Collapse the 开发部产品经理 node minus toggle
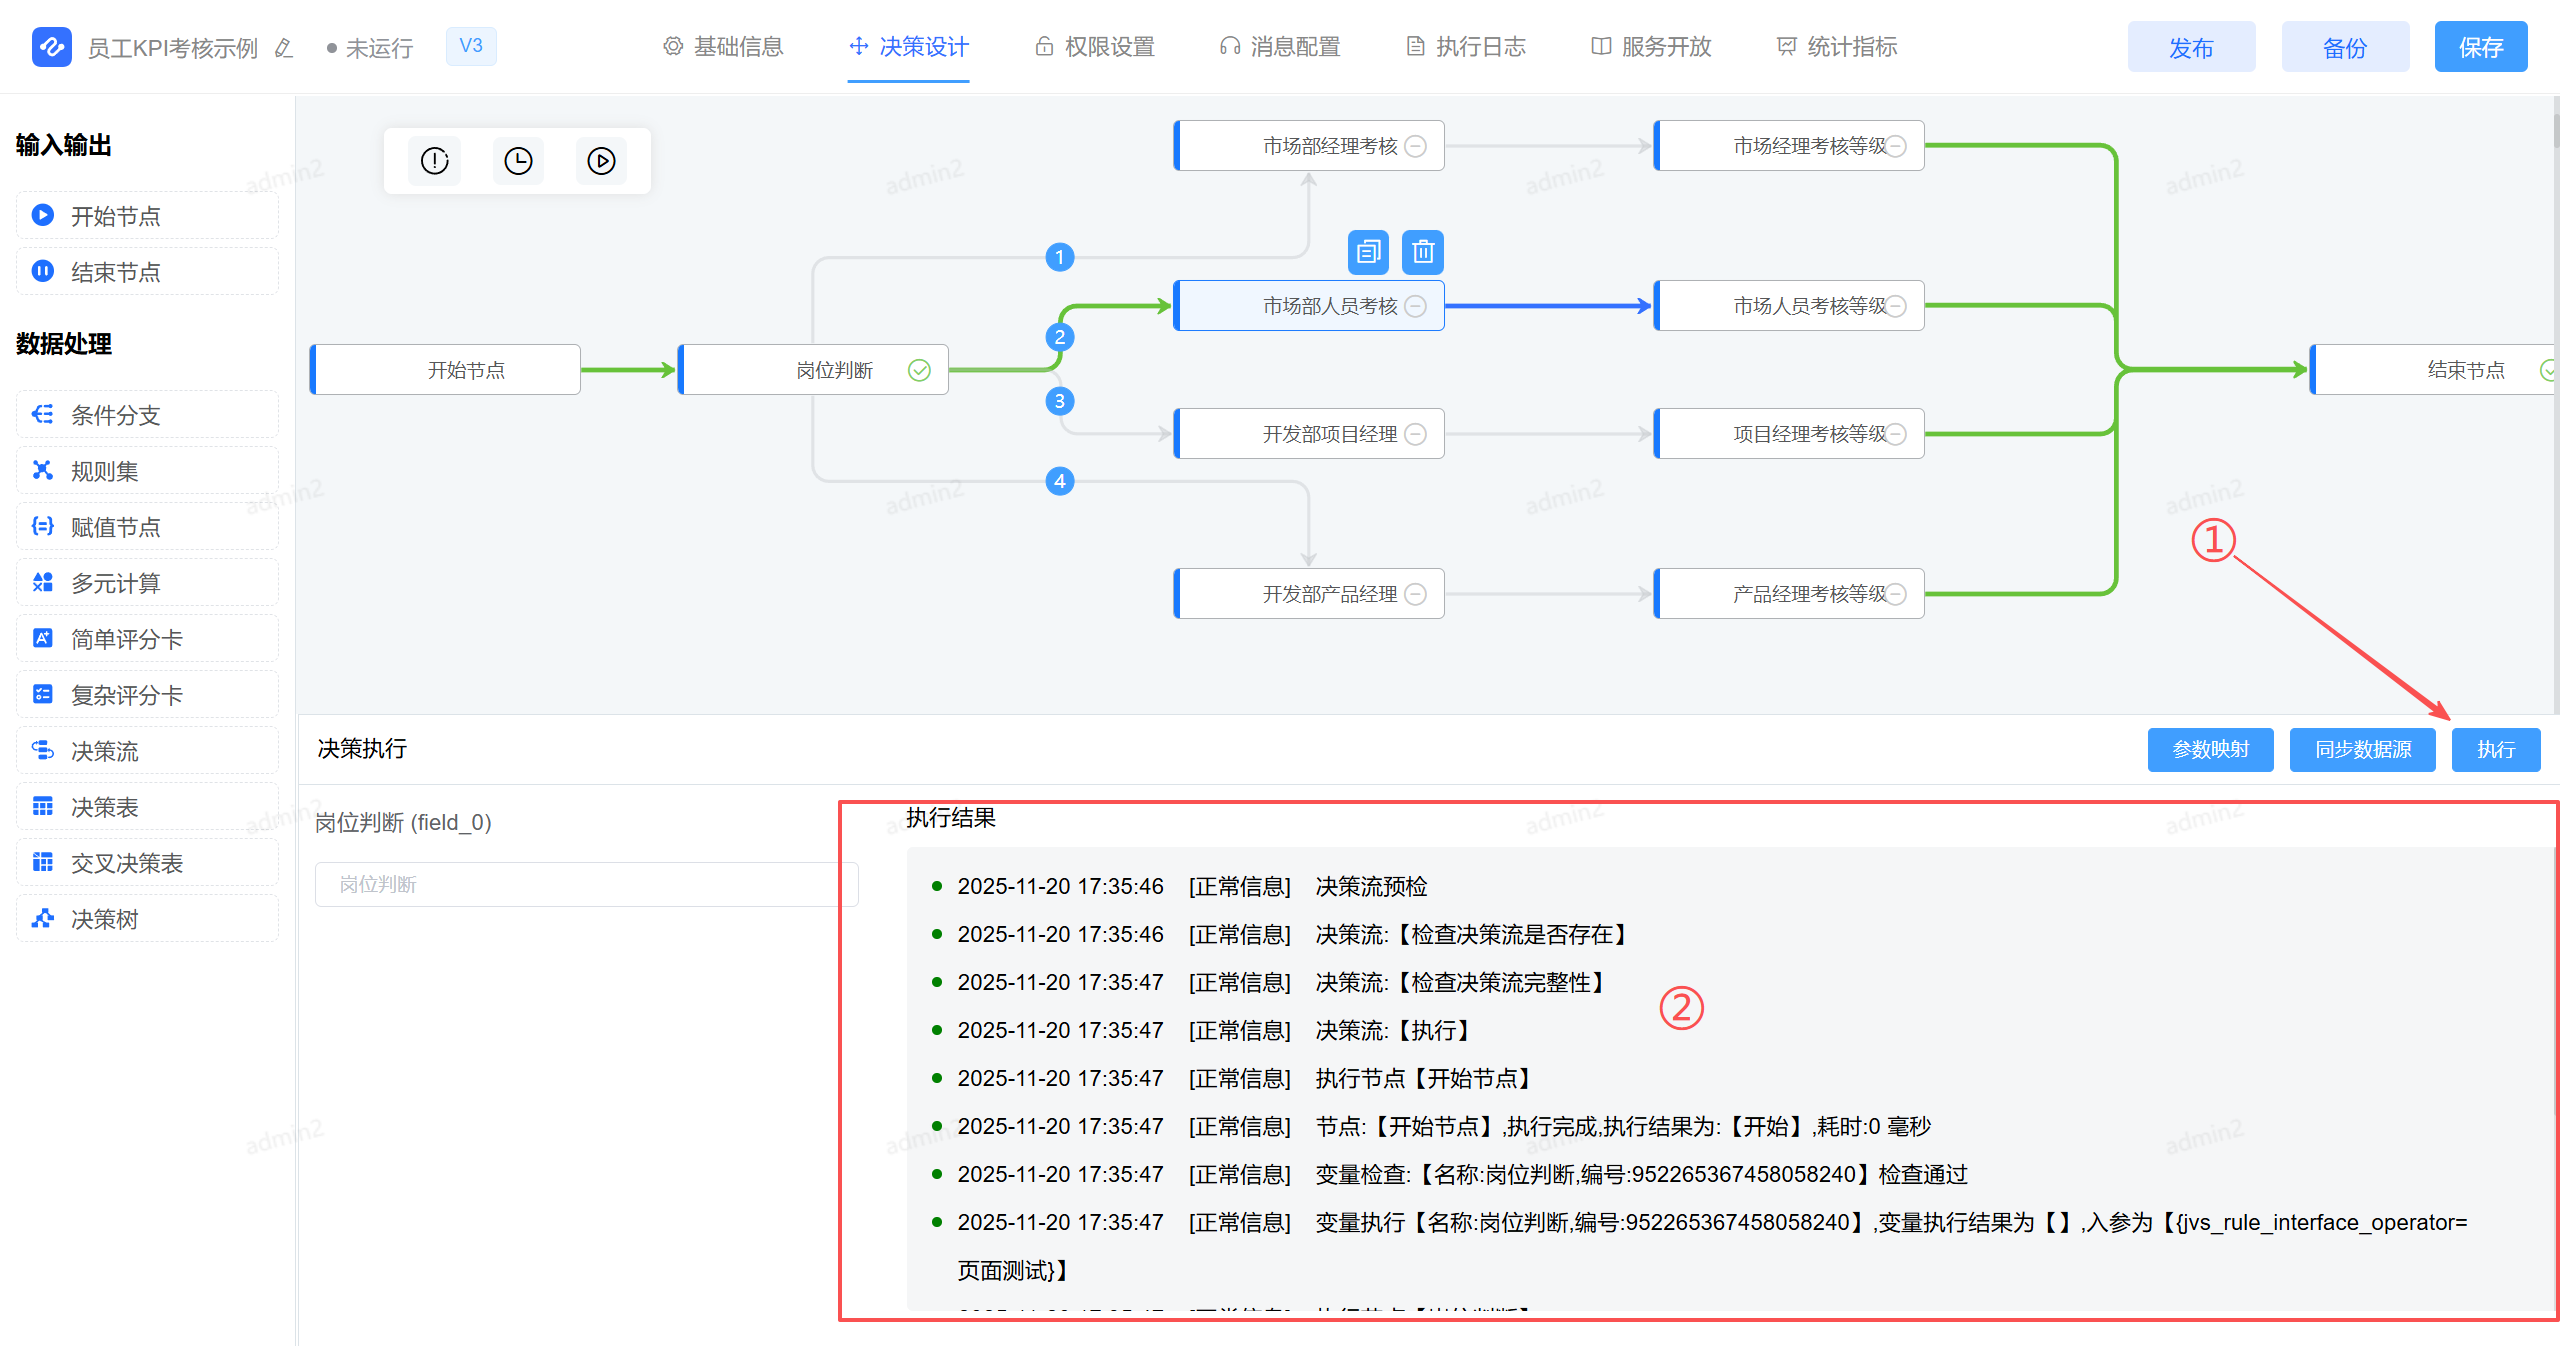Screen dimensions: 2560x1346 [1415, 594]
